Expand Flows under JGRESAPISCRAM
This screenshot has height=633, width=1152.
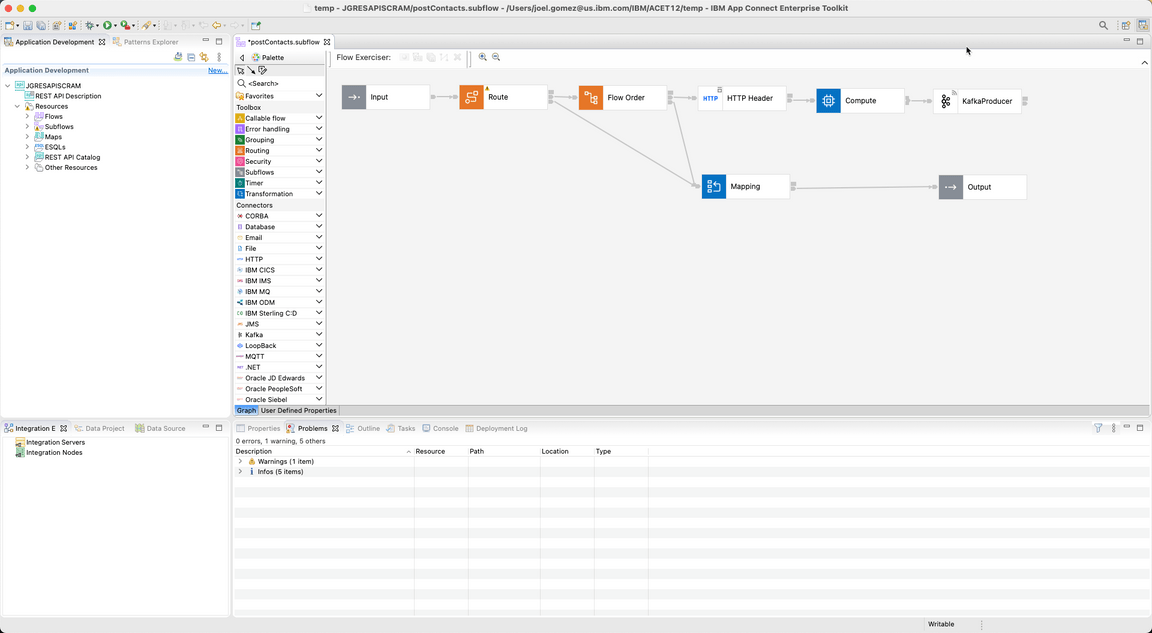coord(27,116)
